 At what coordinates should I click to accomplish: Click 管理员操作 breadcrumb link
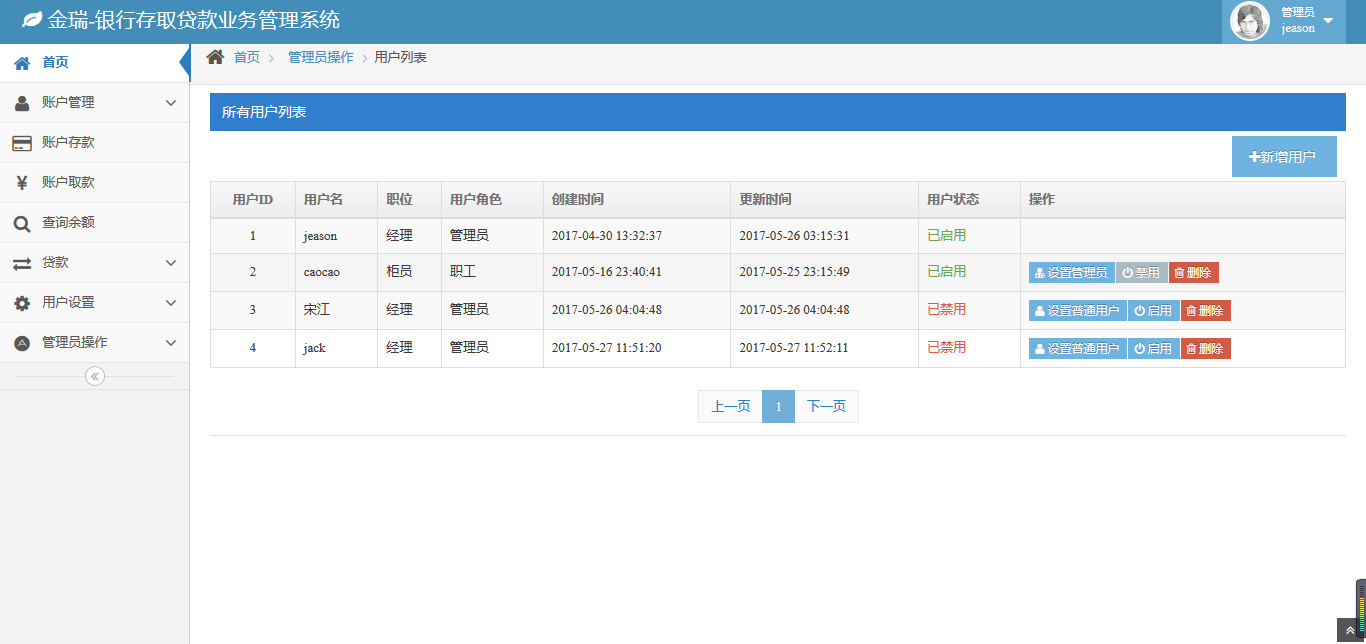point(321,58)
